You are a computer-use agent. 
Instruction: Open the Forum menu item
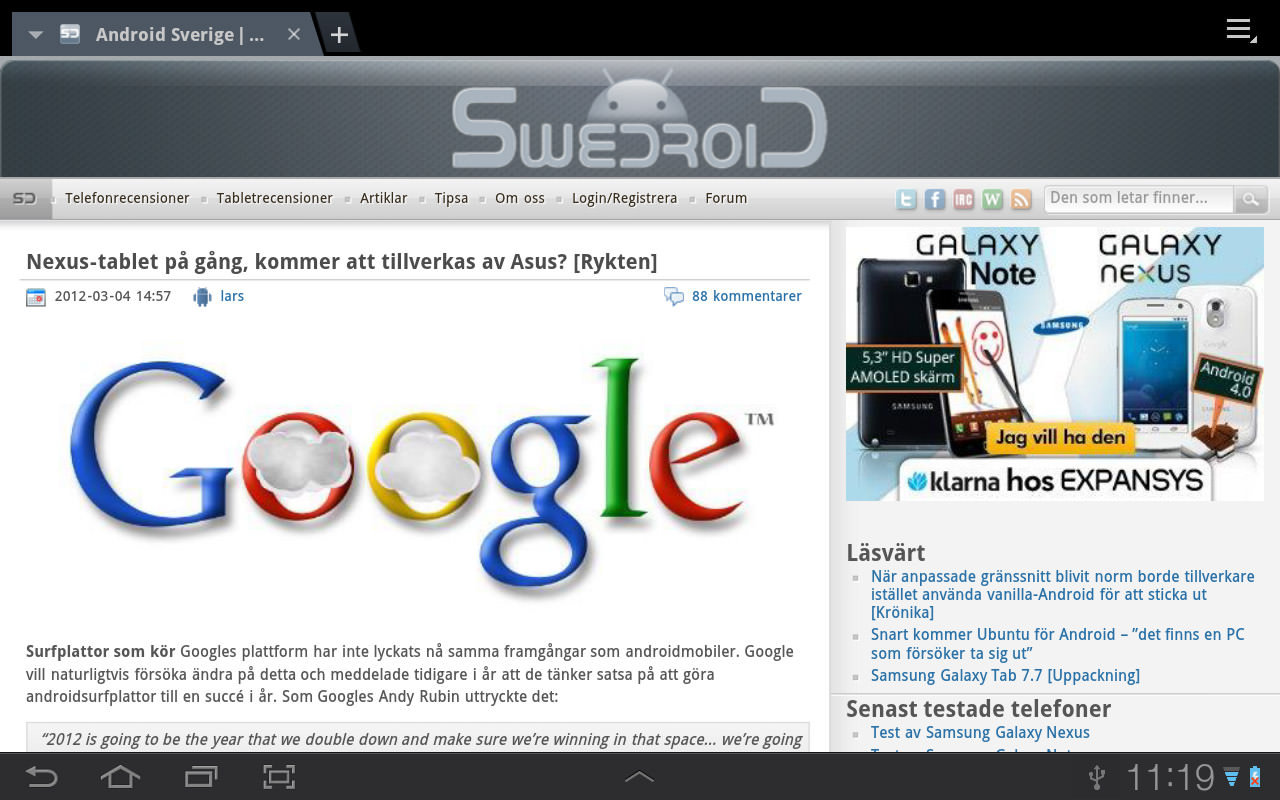[x=726, y=198]
